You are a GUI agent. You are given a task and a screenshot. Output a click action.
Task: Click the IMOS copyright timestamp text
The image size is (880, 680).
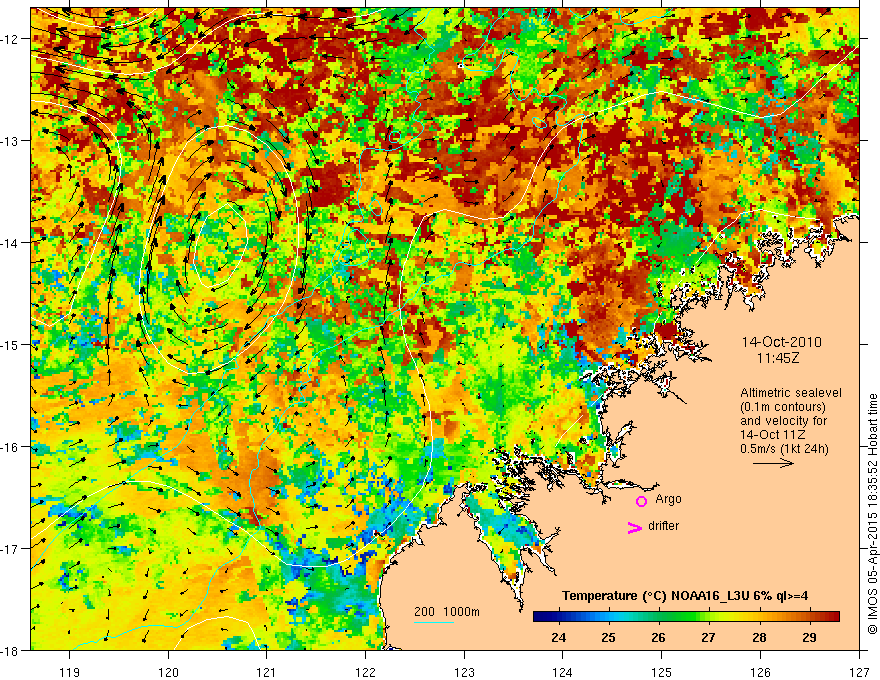[872, 515]
